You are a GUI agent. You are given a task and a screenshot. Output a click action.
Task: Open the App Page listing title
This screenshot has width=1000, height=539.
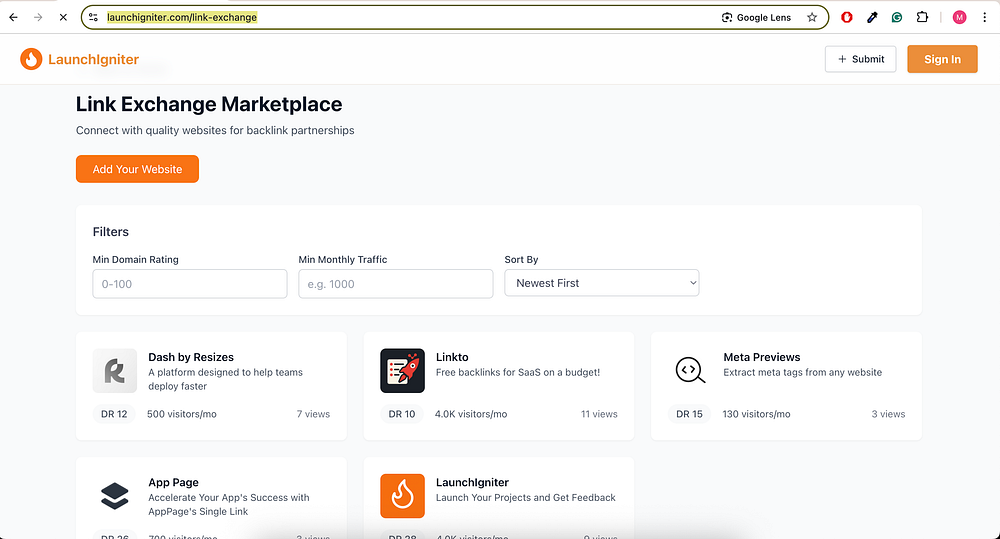tap(173, 482)
